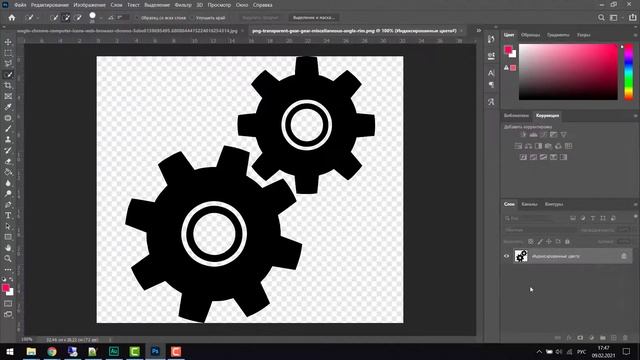640x360 pixels.
Task: Click the 'Выделить предмет' button
Action: click(x=260, y=18)
